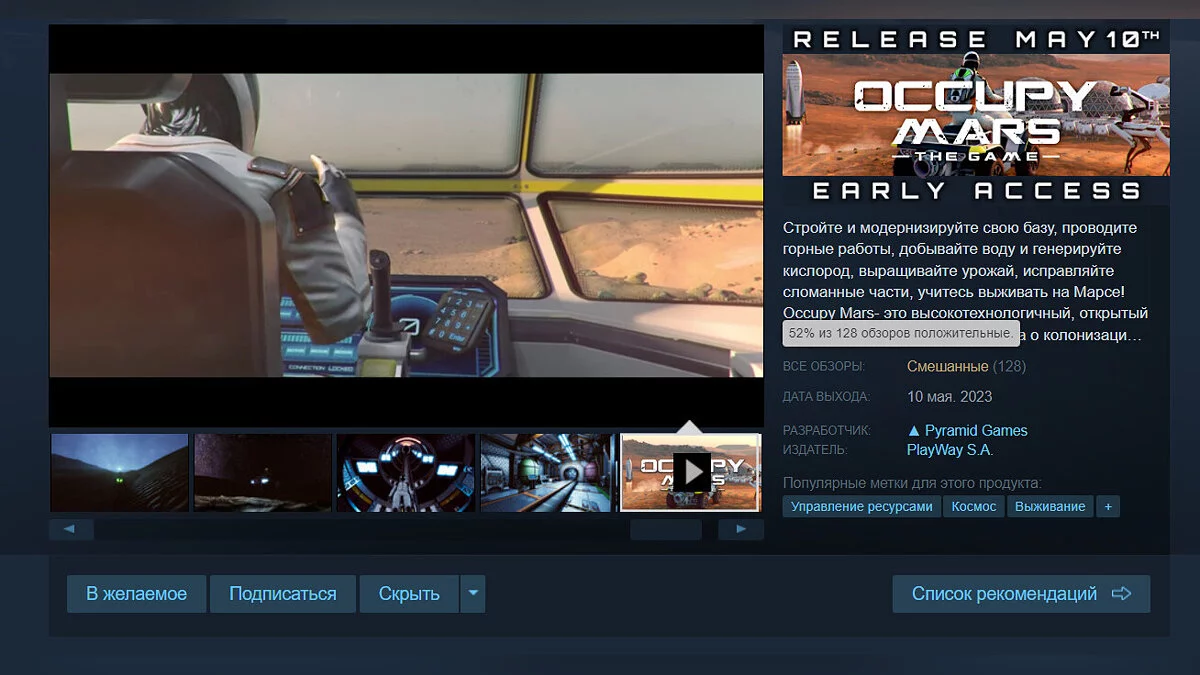Screen dimensions: 1200x675
Task: Select the 'Выживание' tag
Action: (x=1050, y=507)
